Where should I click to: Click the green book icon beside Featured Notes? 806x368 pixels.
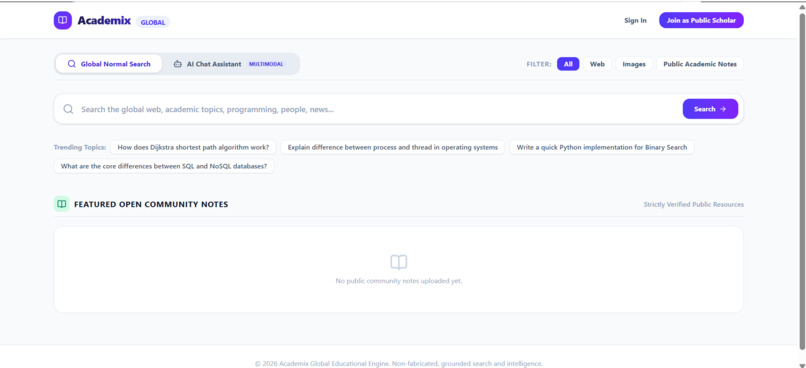62,204
